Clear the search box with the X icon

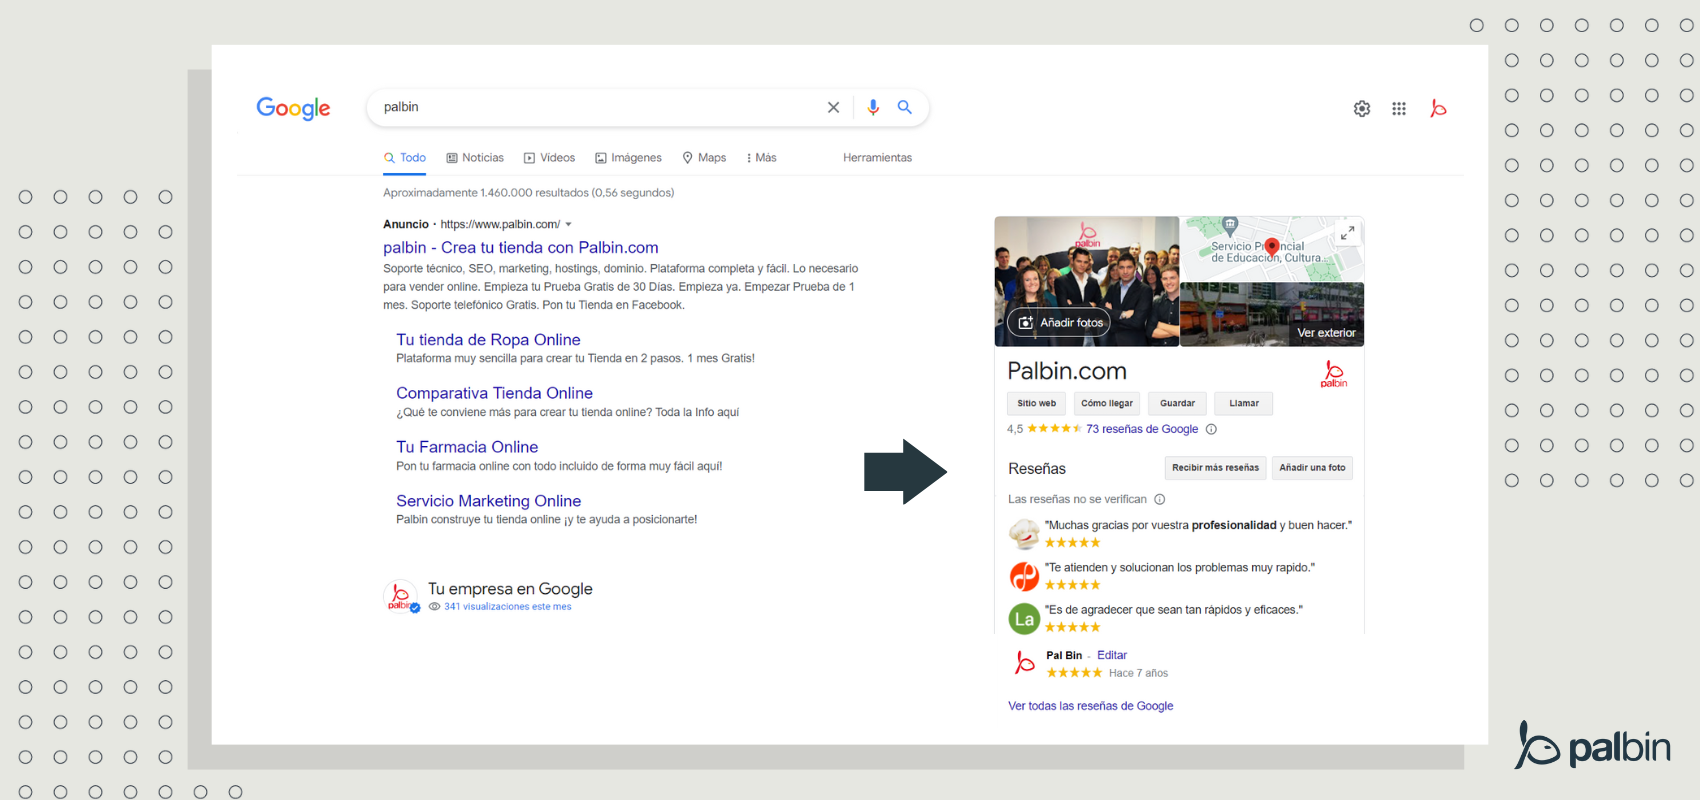(x=833, y=108)
